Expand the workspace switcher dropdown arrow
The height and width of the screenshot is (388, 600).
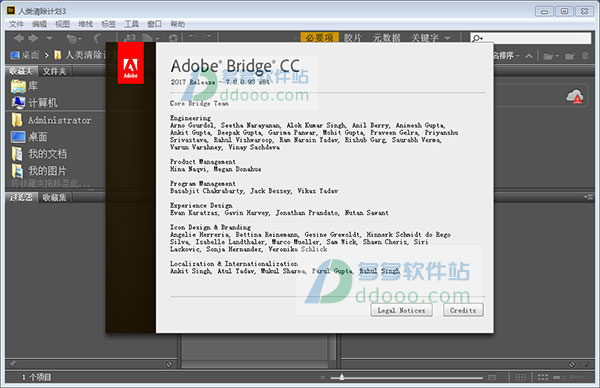(x=447, y=38)
